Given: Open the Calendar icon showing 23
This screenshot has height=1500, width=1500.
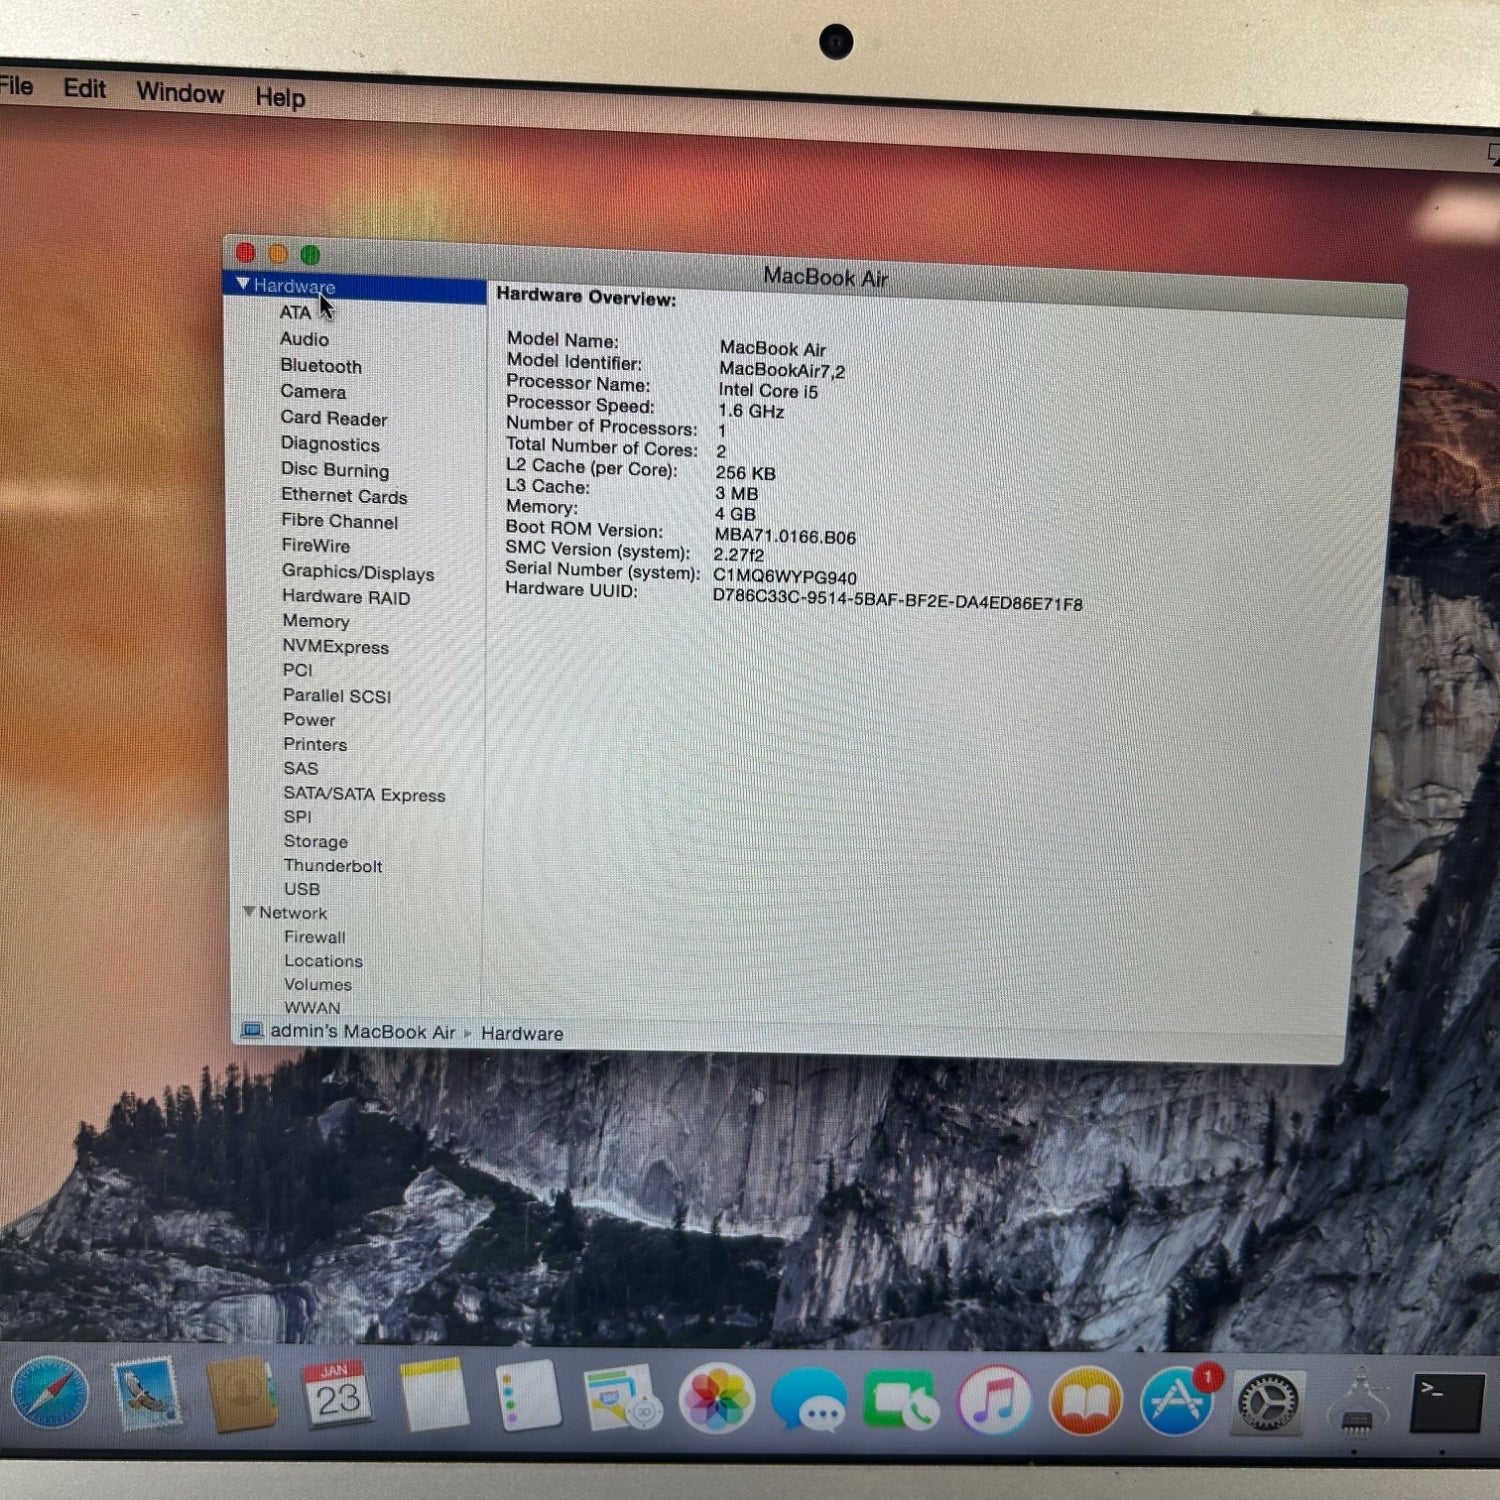Looking at the screenshot, I should pyautogui.click(x=337, y=1394).
